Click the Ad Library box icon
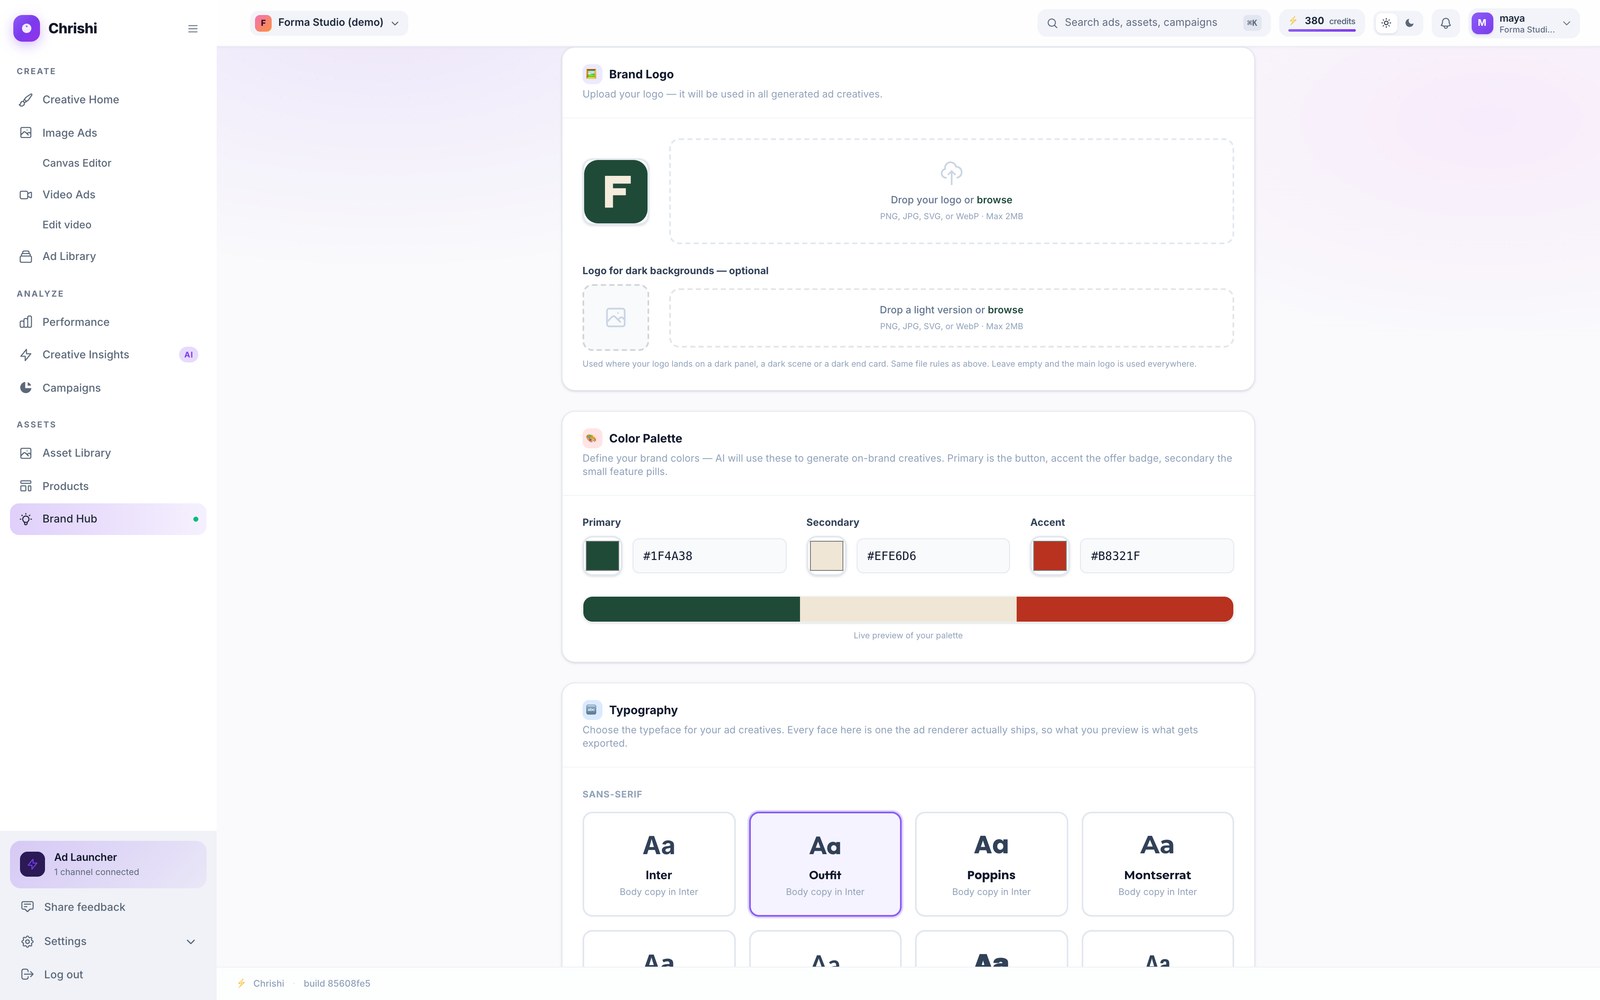This screenshot has height=1000, width=1600. 26,257
